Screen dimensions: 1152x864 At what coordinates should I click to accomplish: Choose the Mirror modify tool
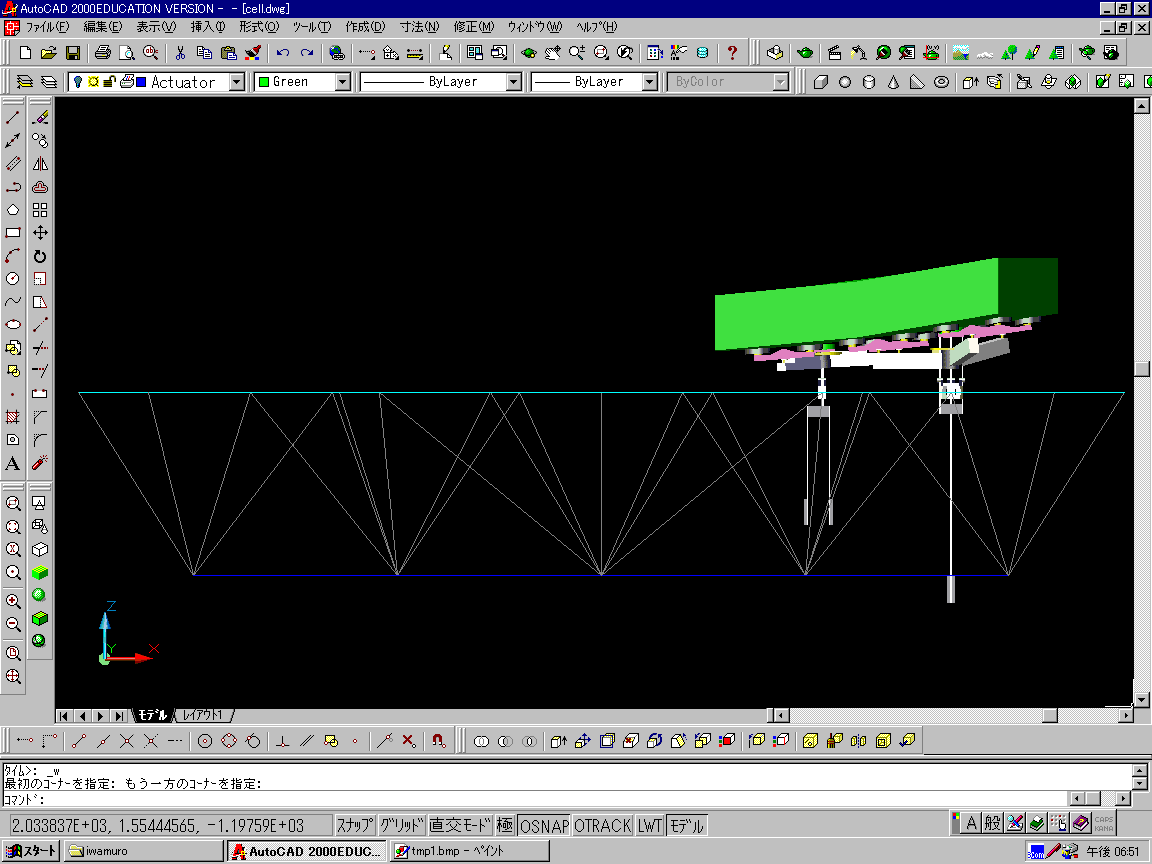(x=40, y=164)
